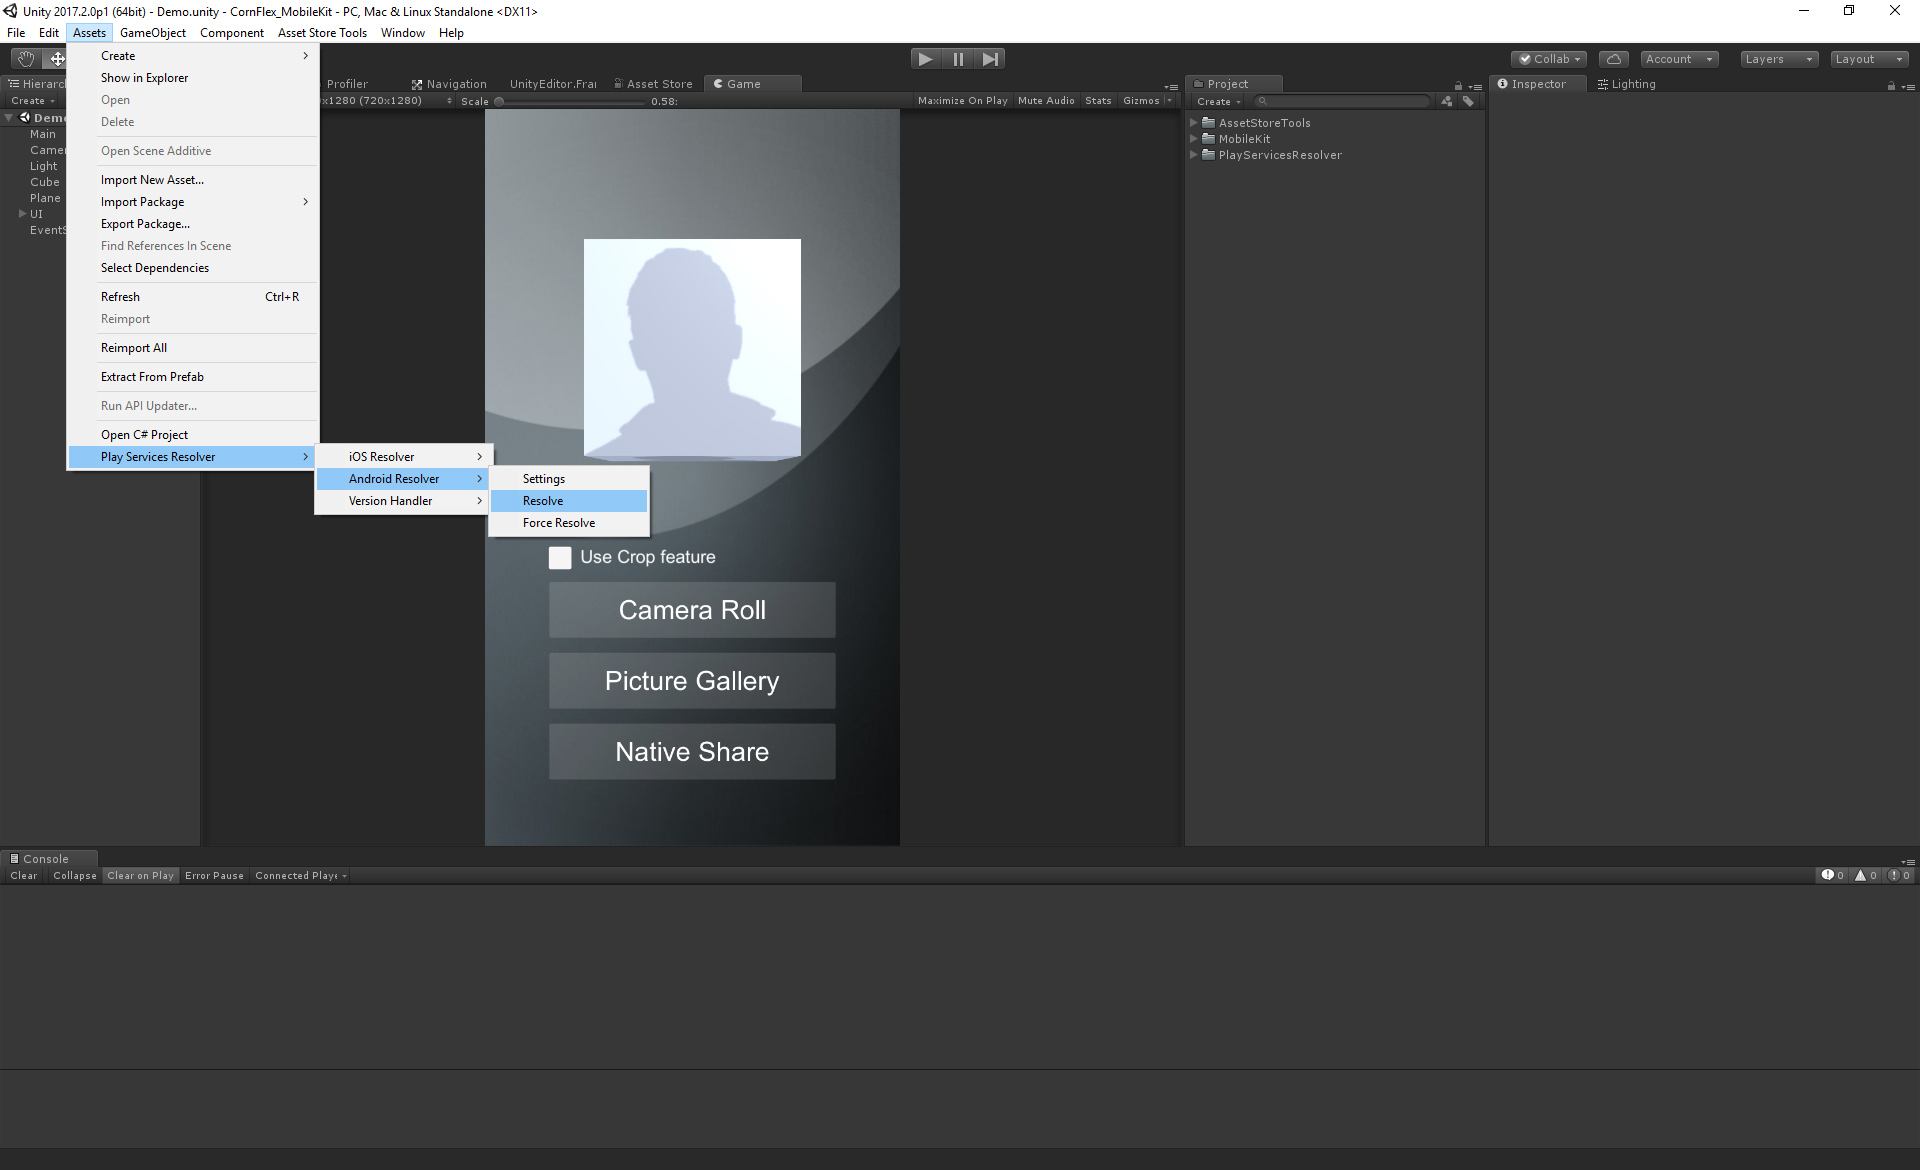Open the Collab dropdown
This screenshot has width=1920, height=1170.
pyautogui.click(x=1548, y=59)
